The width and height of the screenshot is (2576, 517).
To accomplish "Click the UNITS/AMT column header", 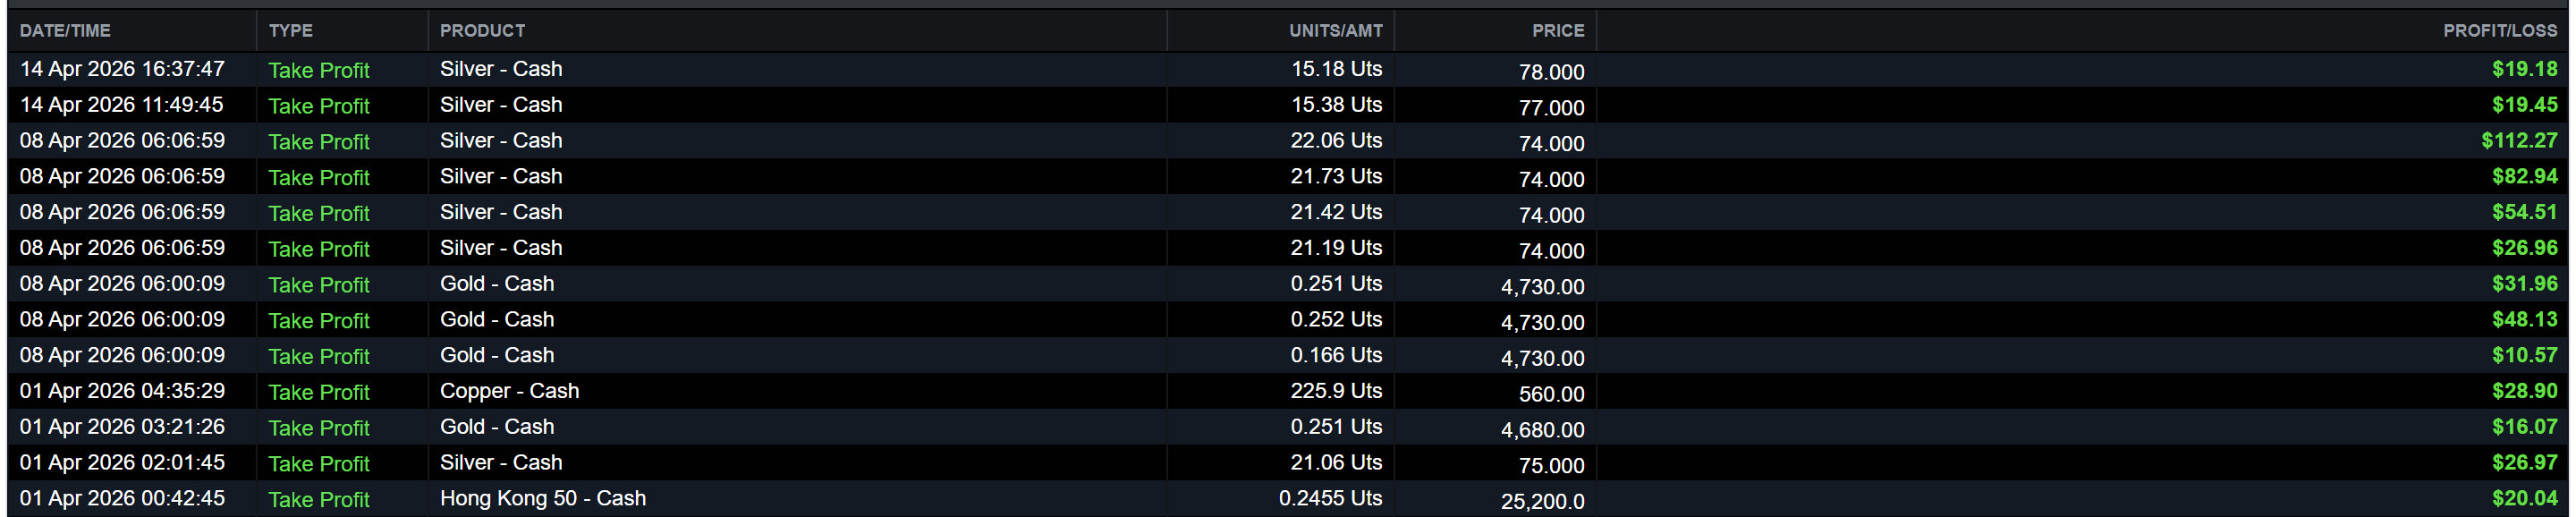I will (x=1335, y=31).
